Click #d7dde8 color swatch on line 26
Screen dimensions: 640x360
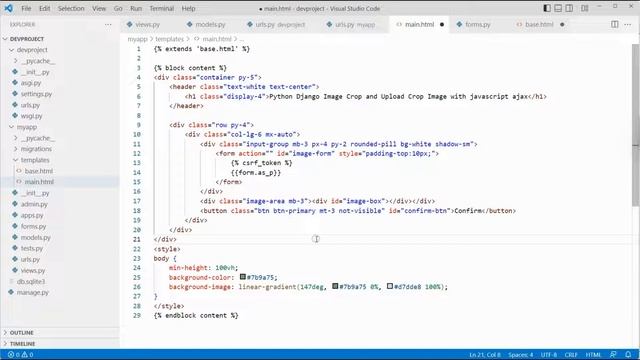click(390, 286)
